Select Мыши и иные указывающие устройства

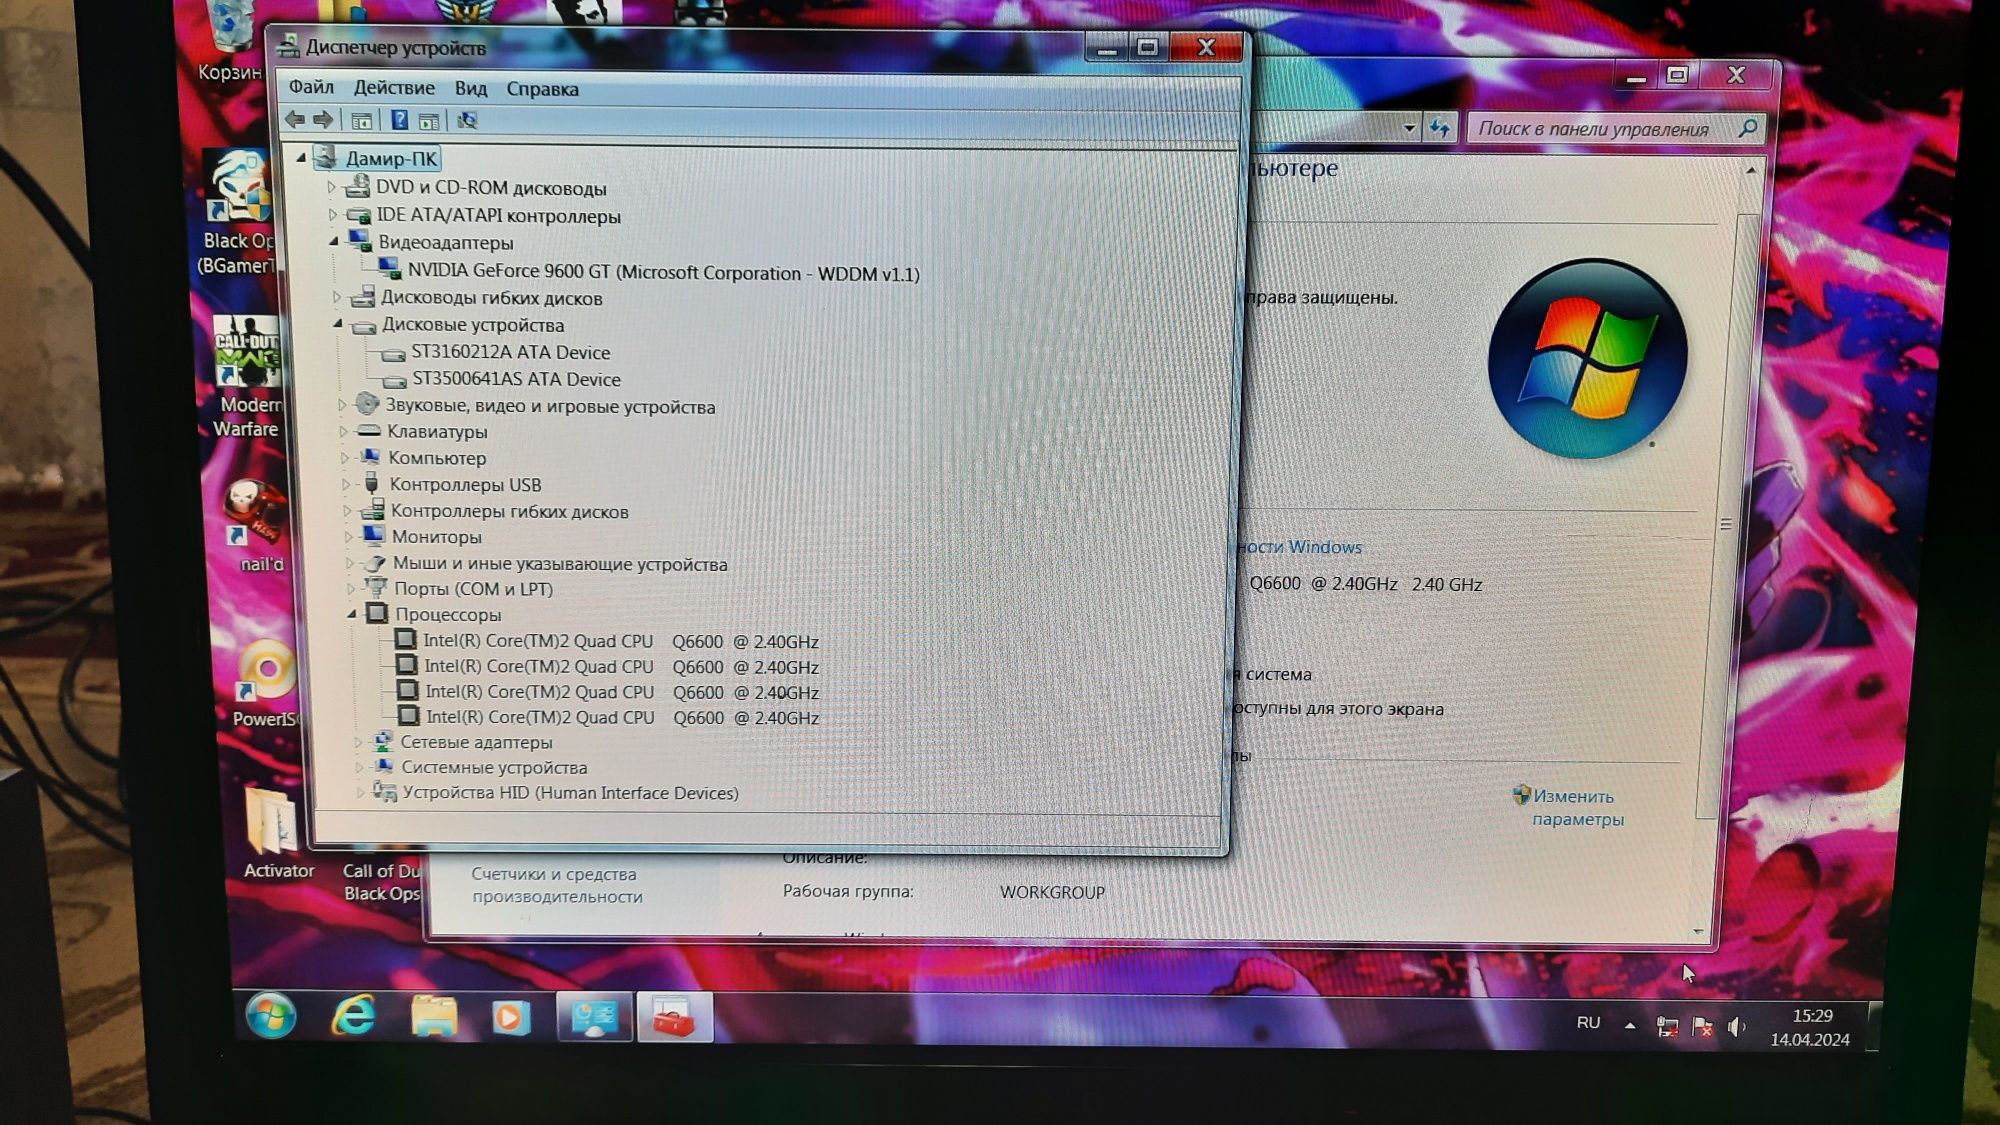pyautogui.click(x=560, y=564)
